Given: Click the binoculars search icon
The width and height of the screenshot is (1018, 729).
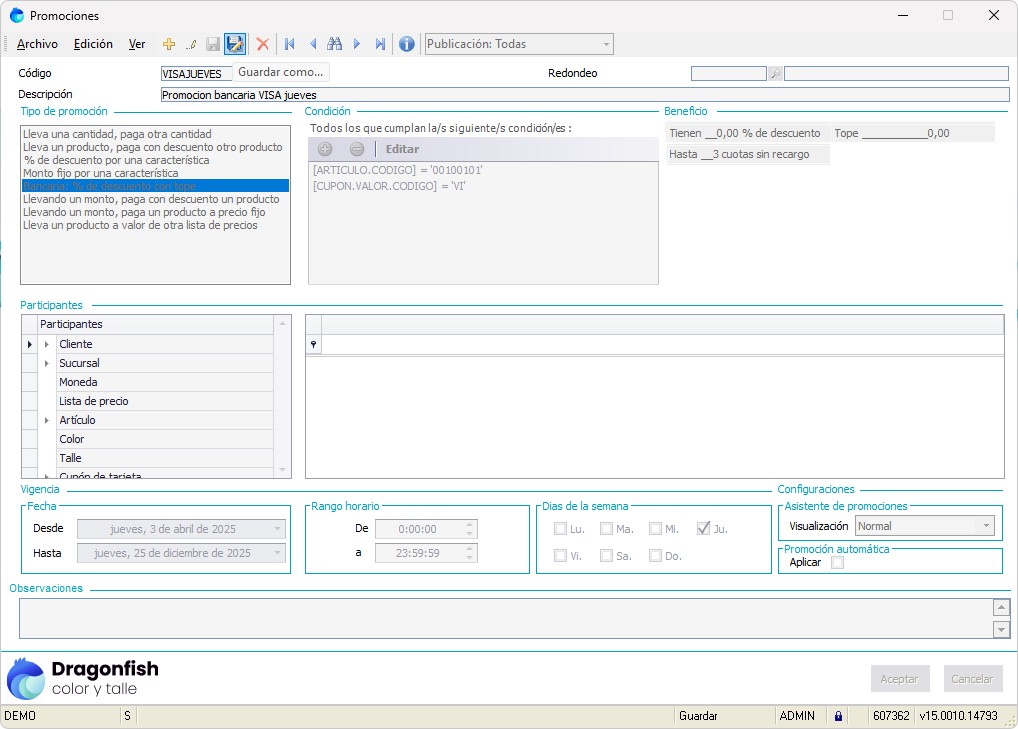Looking at the screenshot, I should pyautogui.click(x=335, y=44).
